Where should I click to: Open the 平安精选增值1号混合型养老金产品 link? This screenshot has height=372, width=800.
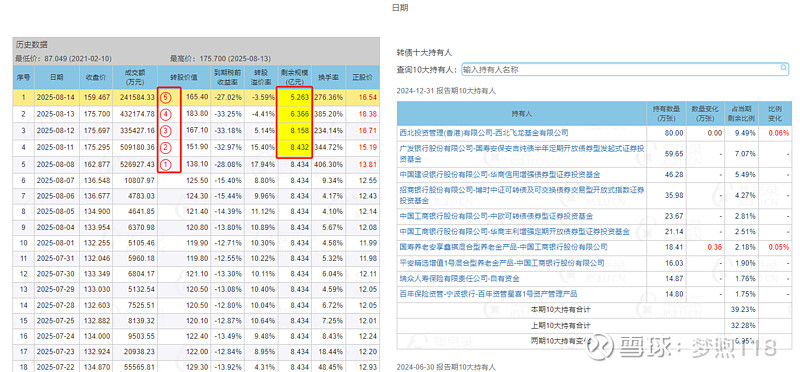(502, 263)
